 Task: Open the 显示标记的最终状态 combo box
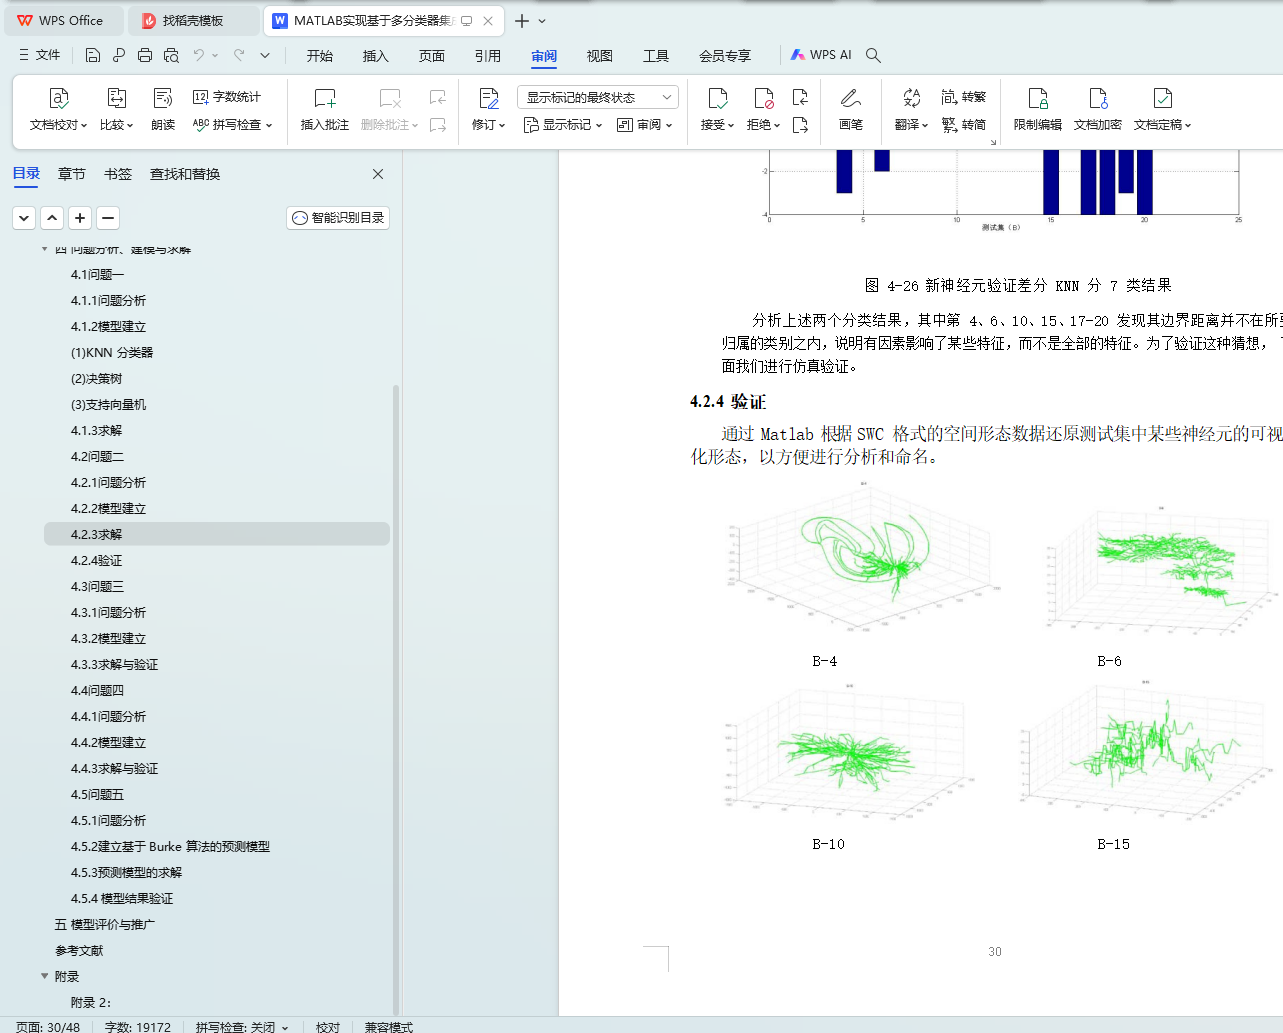click(x=598, y=97)
